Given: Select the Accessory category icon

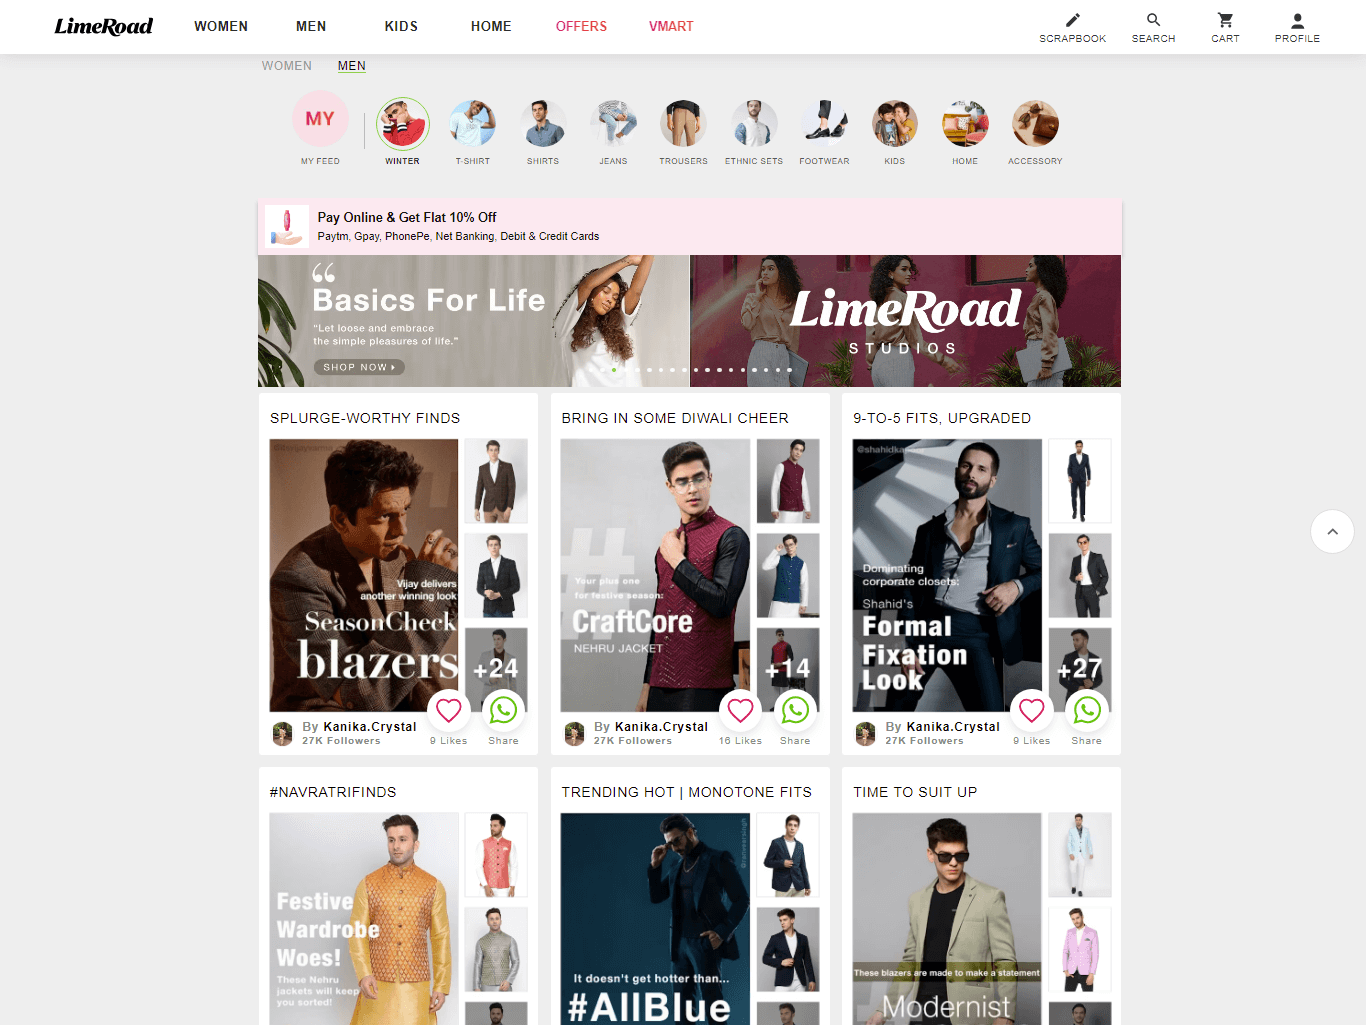Looking at the screenshot, I should click(x=1035, y=124).
